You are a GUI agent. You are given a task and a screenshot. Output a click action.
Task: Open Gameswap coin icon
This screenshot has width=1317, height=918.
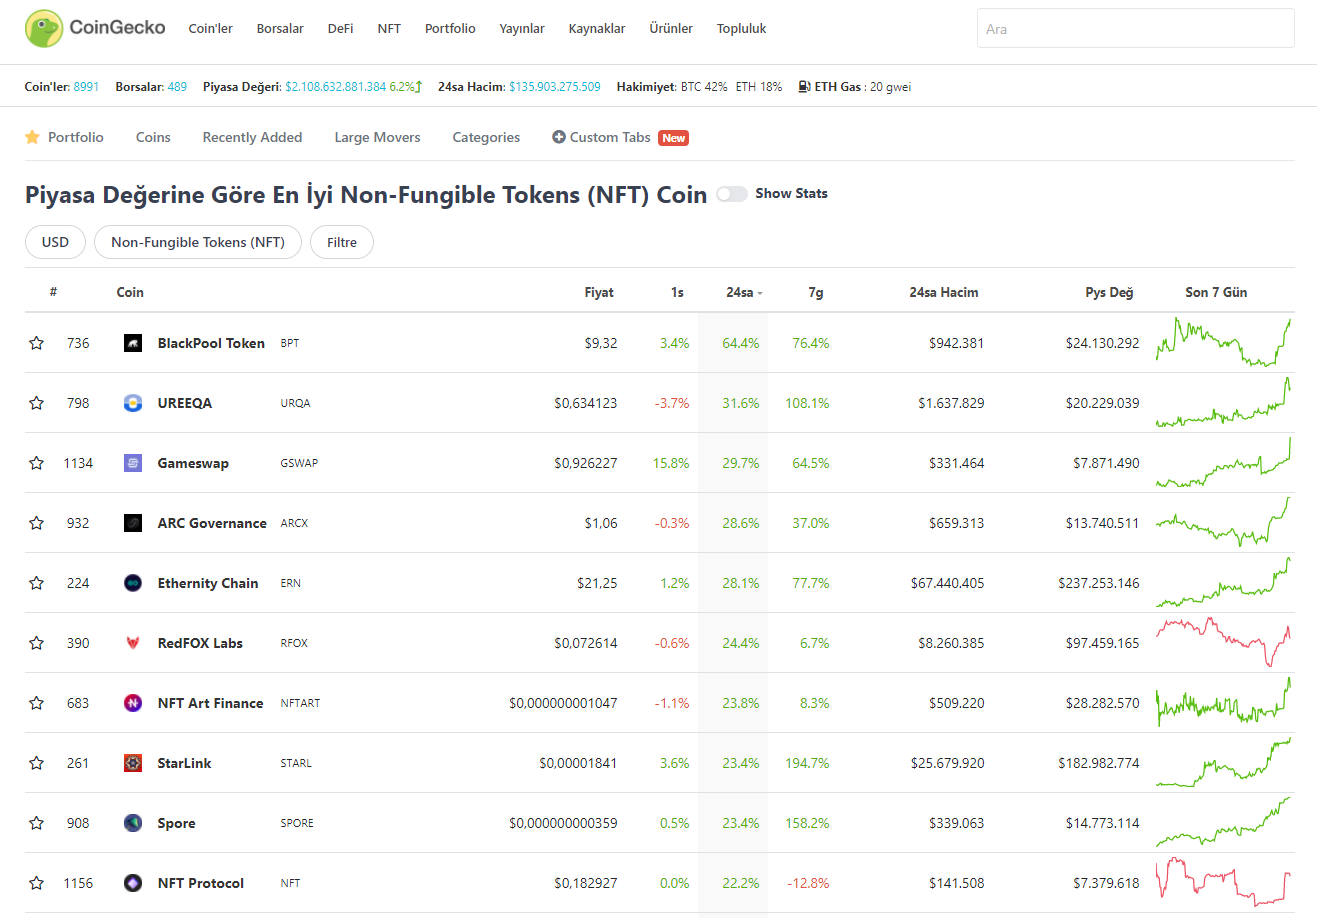[x=133, y=463]
